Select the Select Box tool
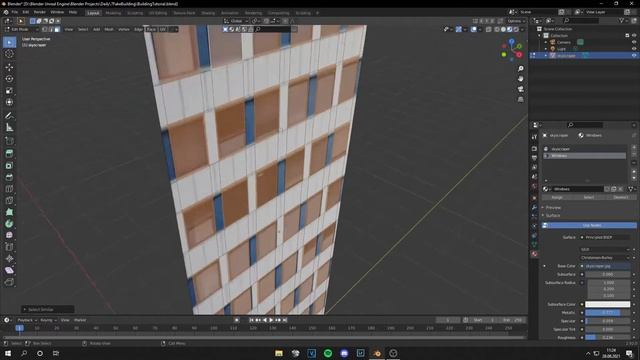 [9, 42]
